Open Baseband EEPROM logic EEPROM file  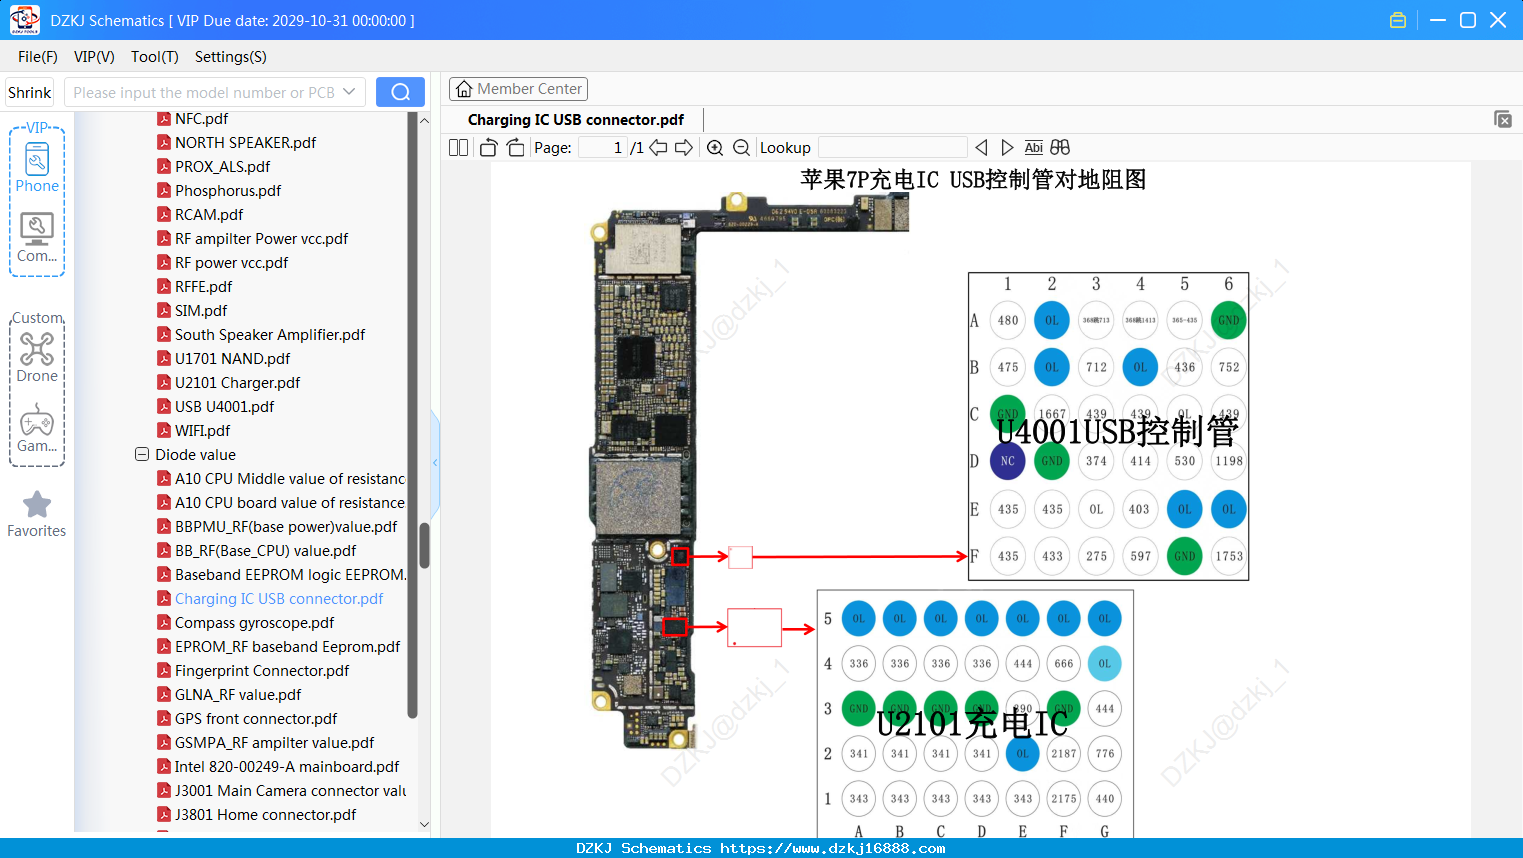pyautogui.click(x=281, y=575)
